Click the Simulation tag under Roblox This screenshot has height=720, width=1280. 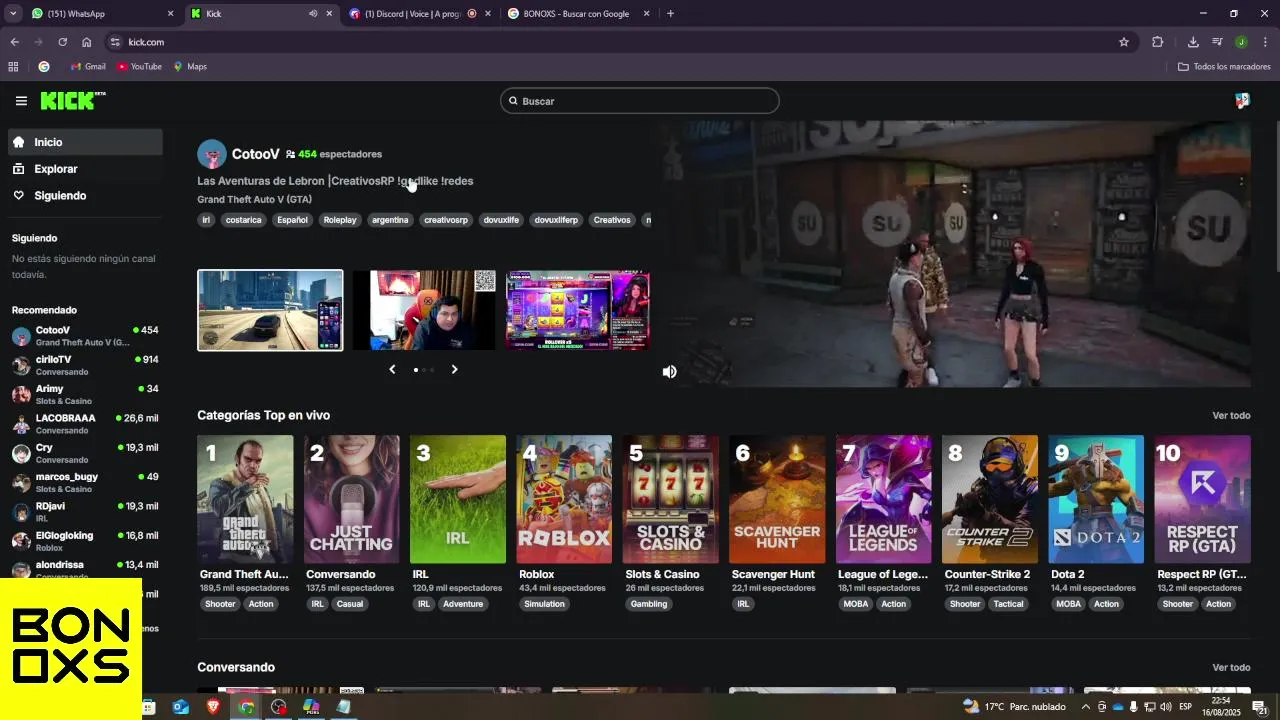tap(544, 604)
